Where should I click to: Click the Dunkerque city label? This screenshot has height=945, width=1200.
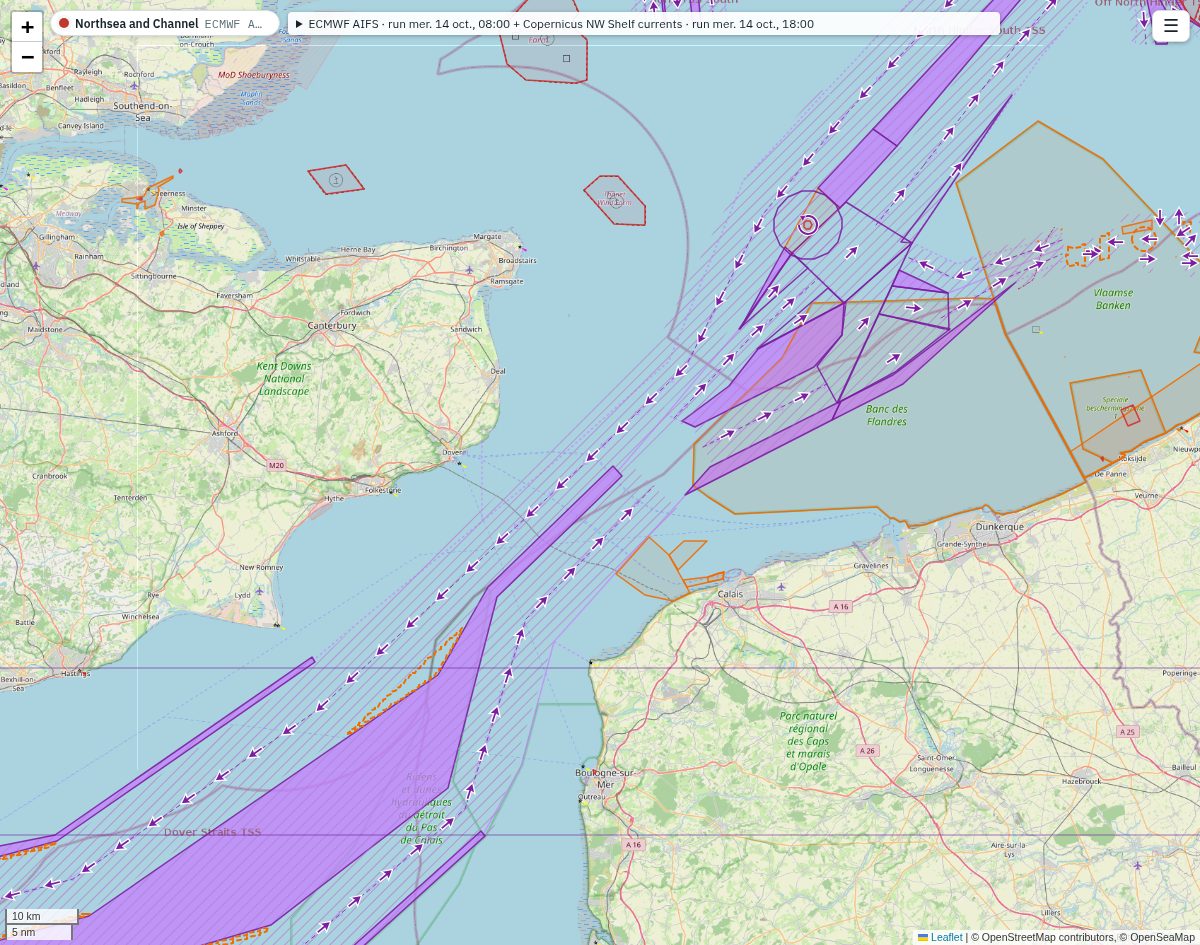coord(999,526)
